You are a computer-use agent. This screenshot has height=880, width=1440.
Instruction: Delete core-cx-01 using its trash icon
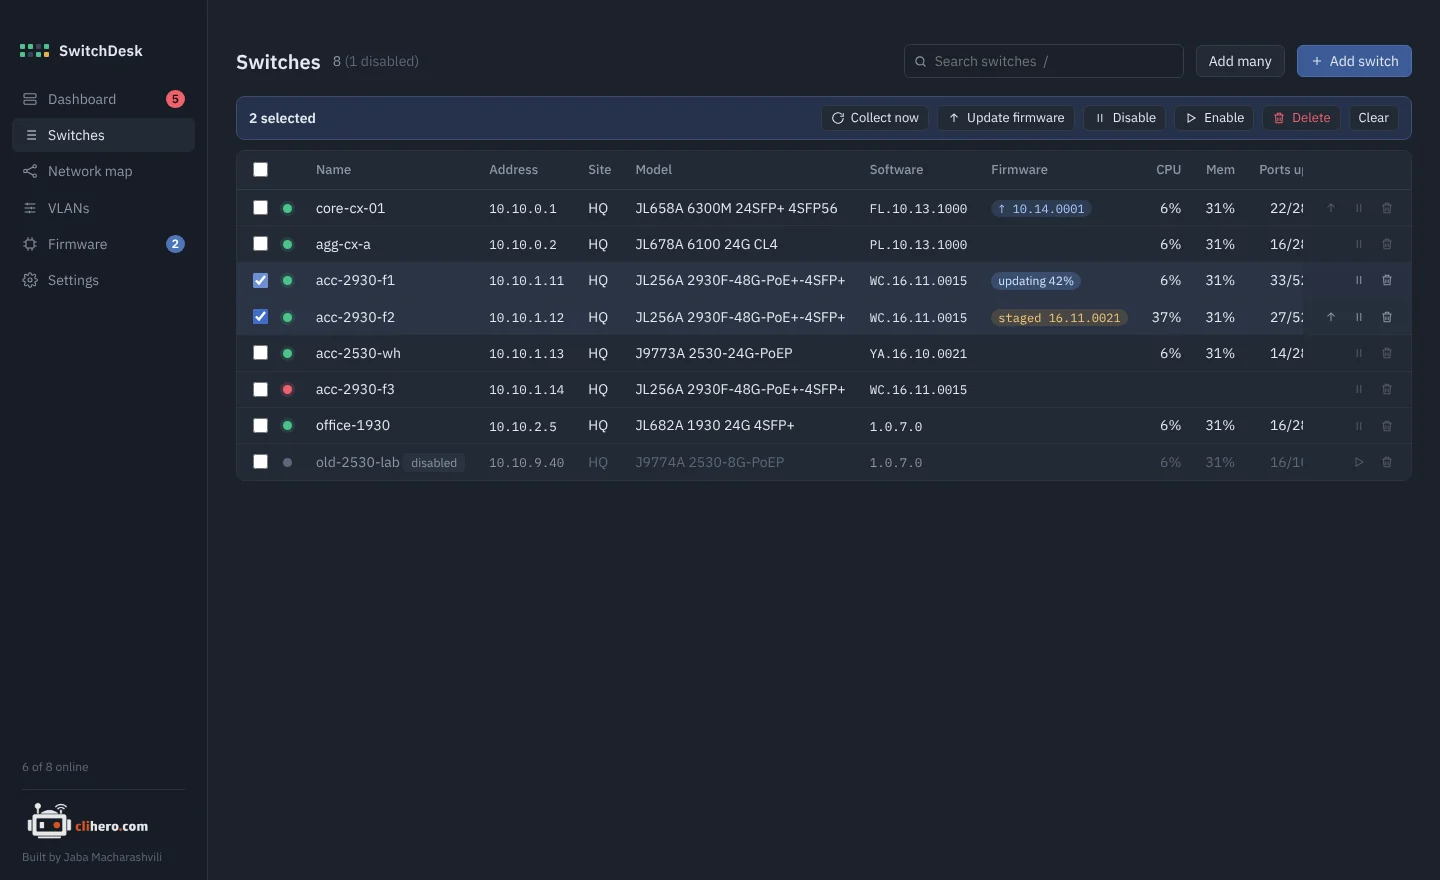click(1387, 208)
